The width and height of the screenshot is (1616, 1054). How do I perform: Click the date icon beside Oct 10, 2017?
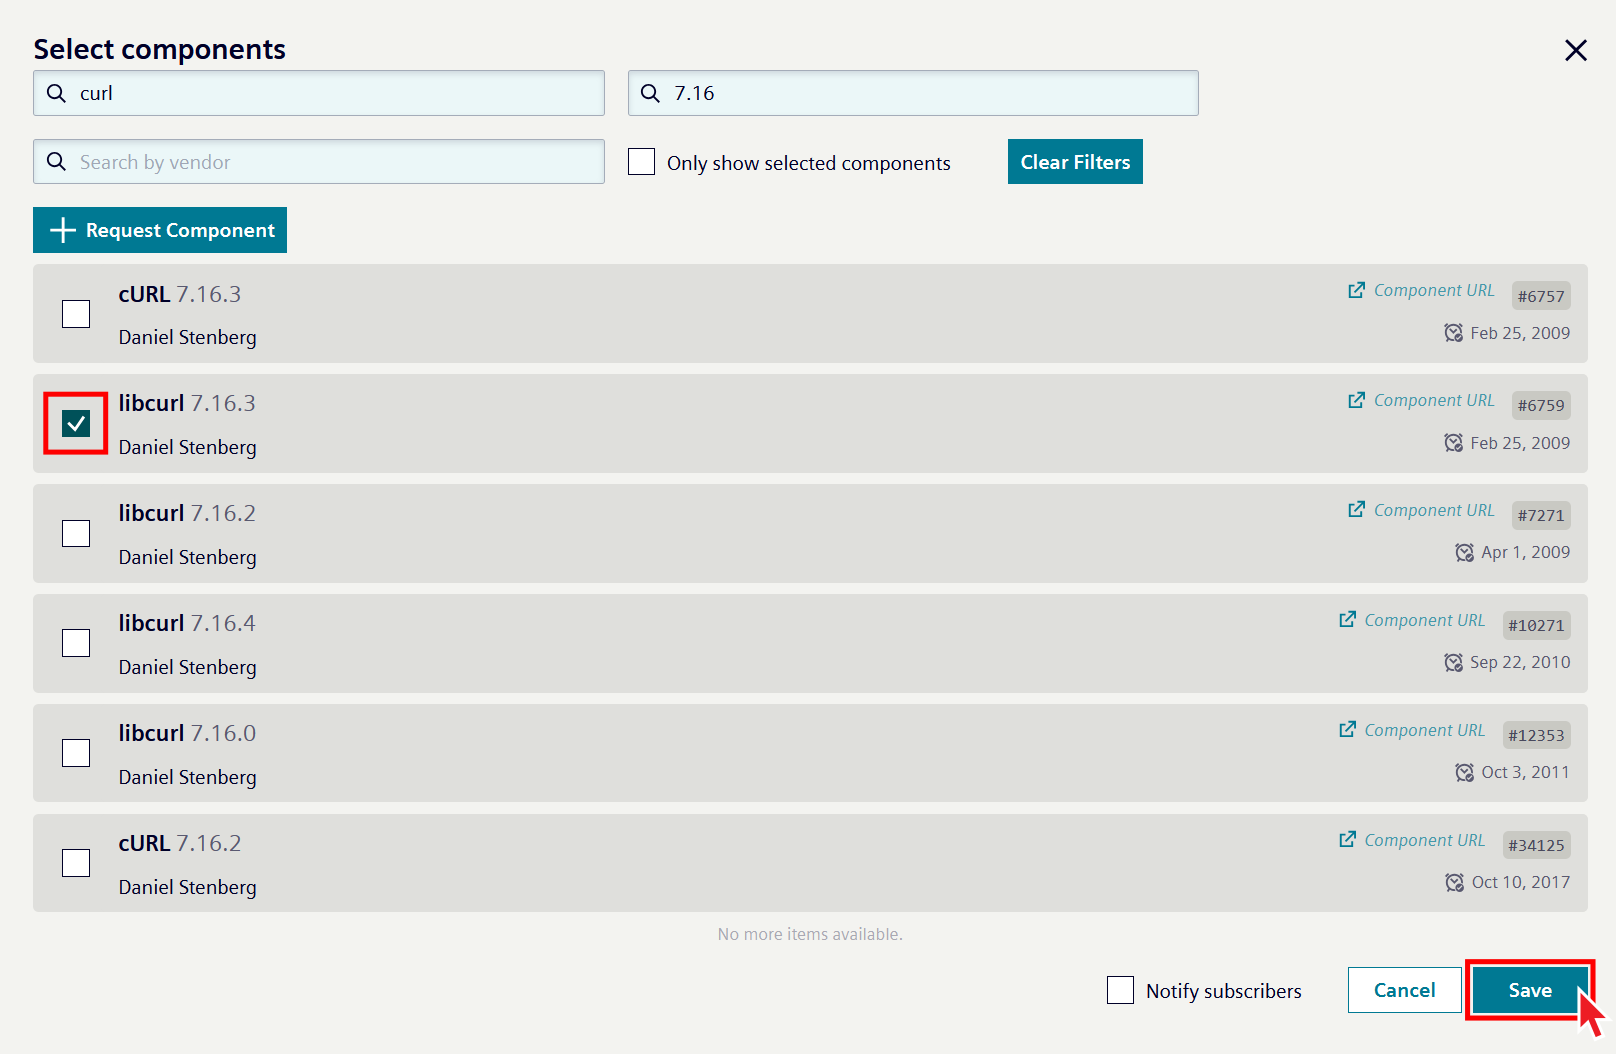[1454, 882]
